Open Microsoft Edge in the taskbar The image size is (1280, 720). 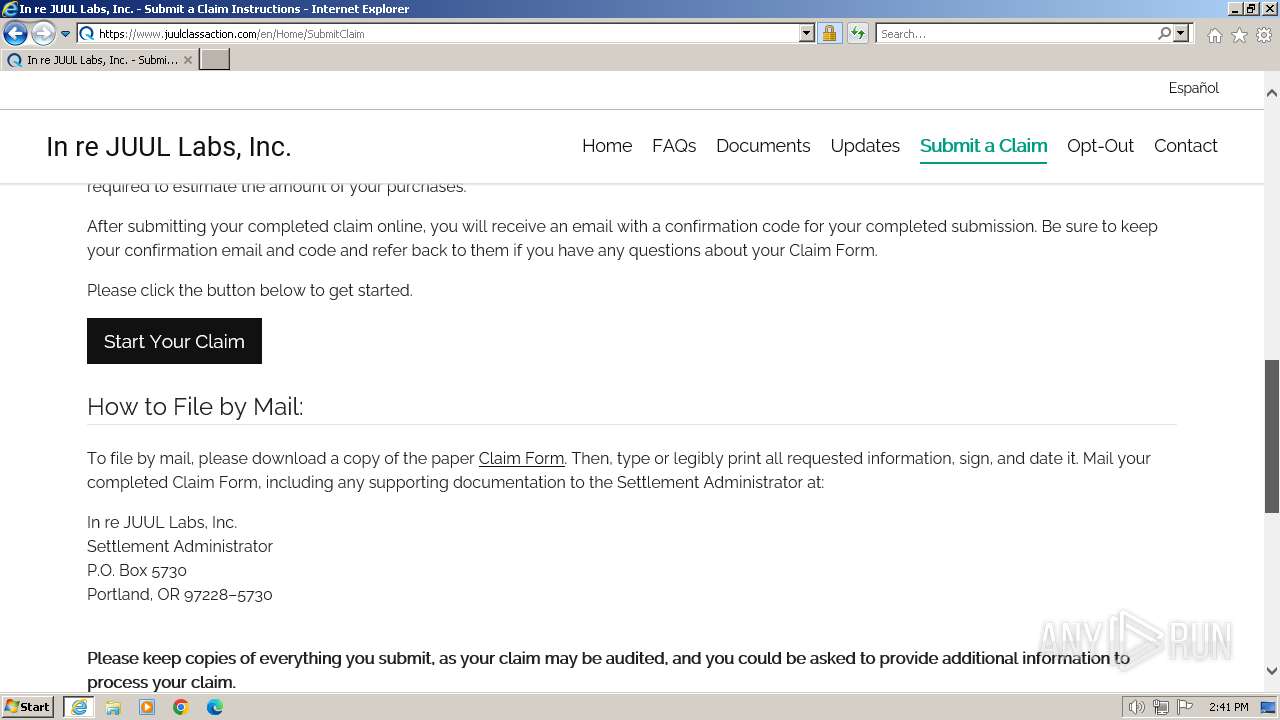click(215, 707)
